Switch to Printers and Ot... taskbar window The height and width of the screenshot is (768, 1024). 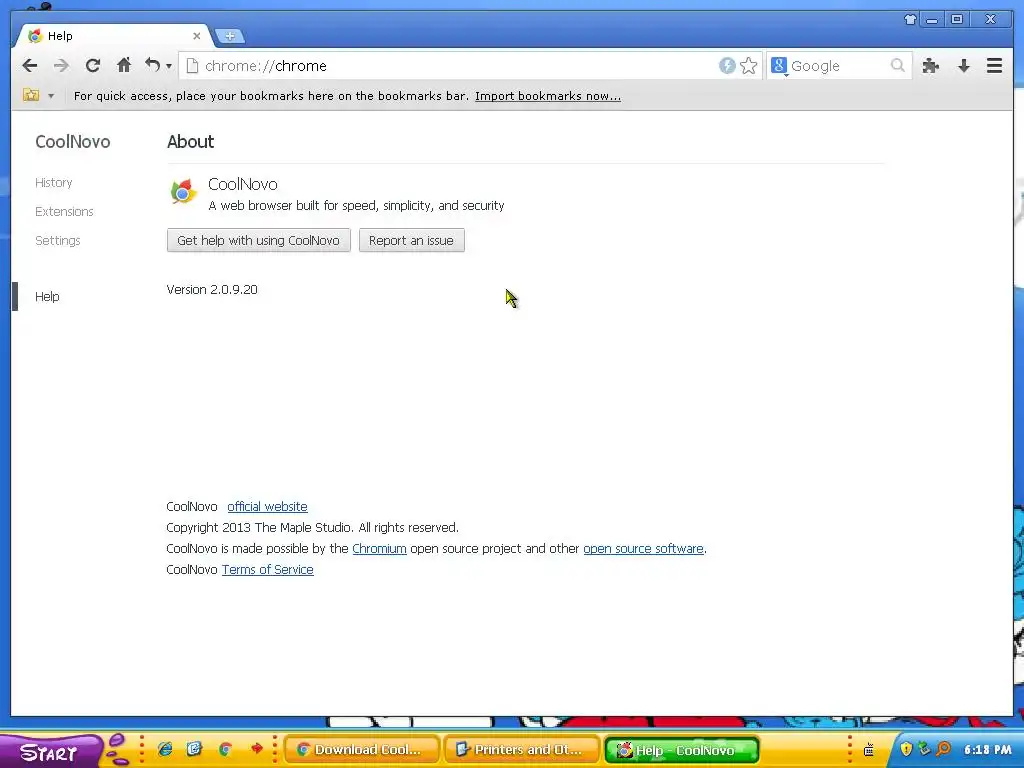point(522,750)
